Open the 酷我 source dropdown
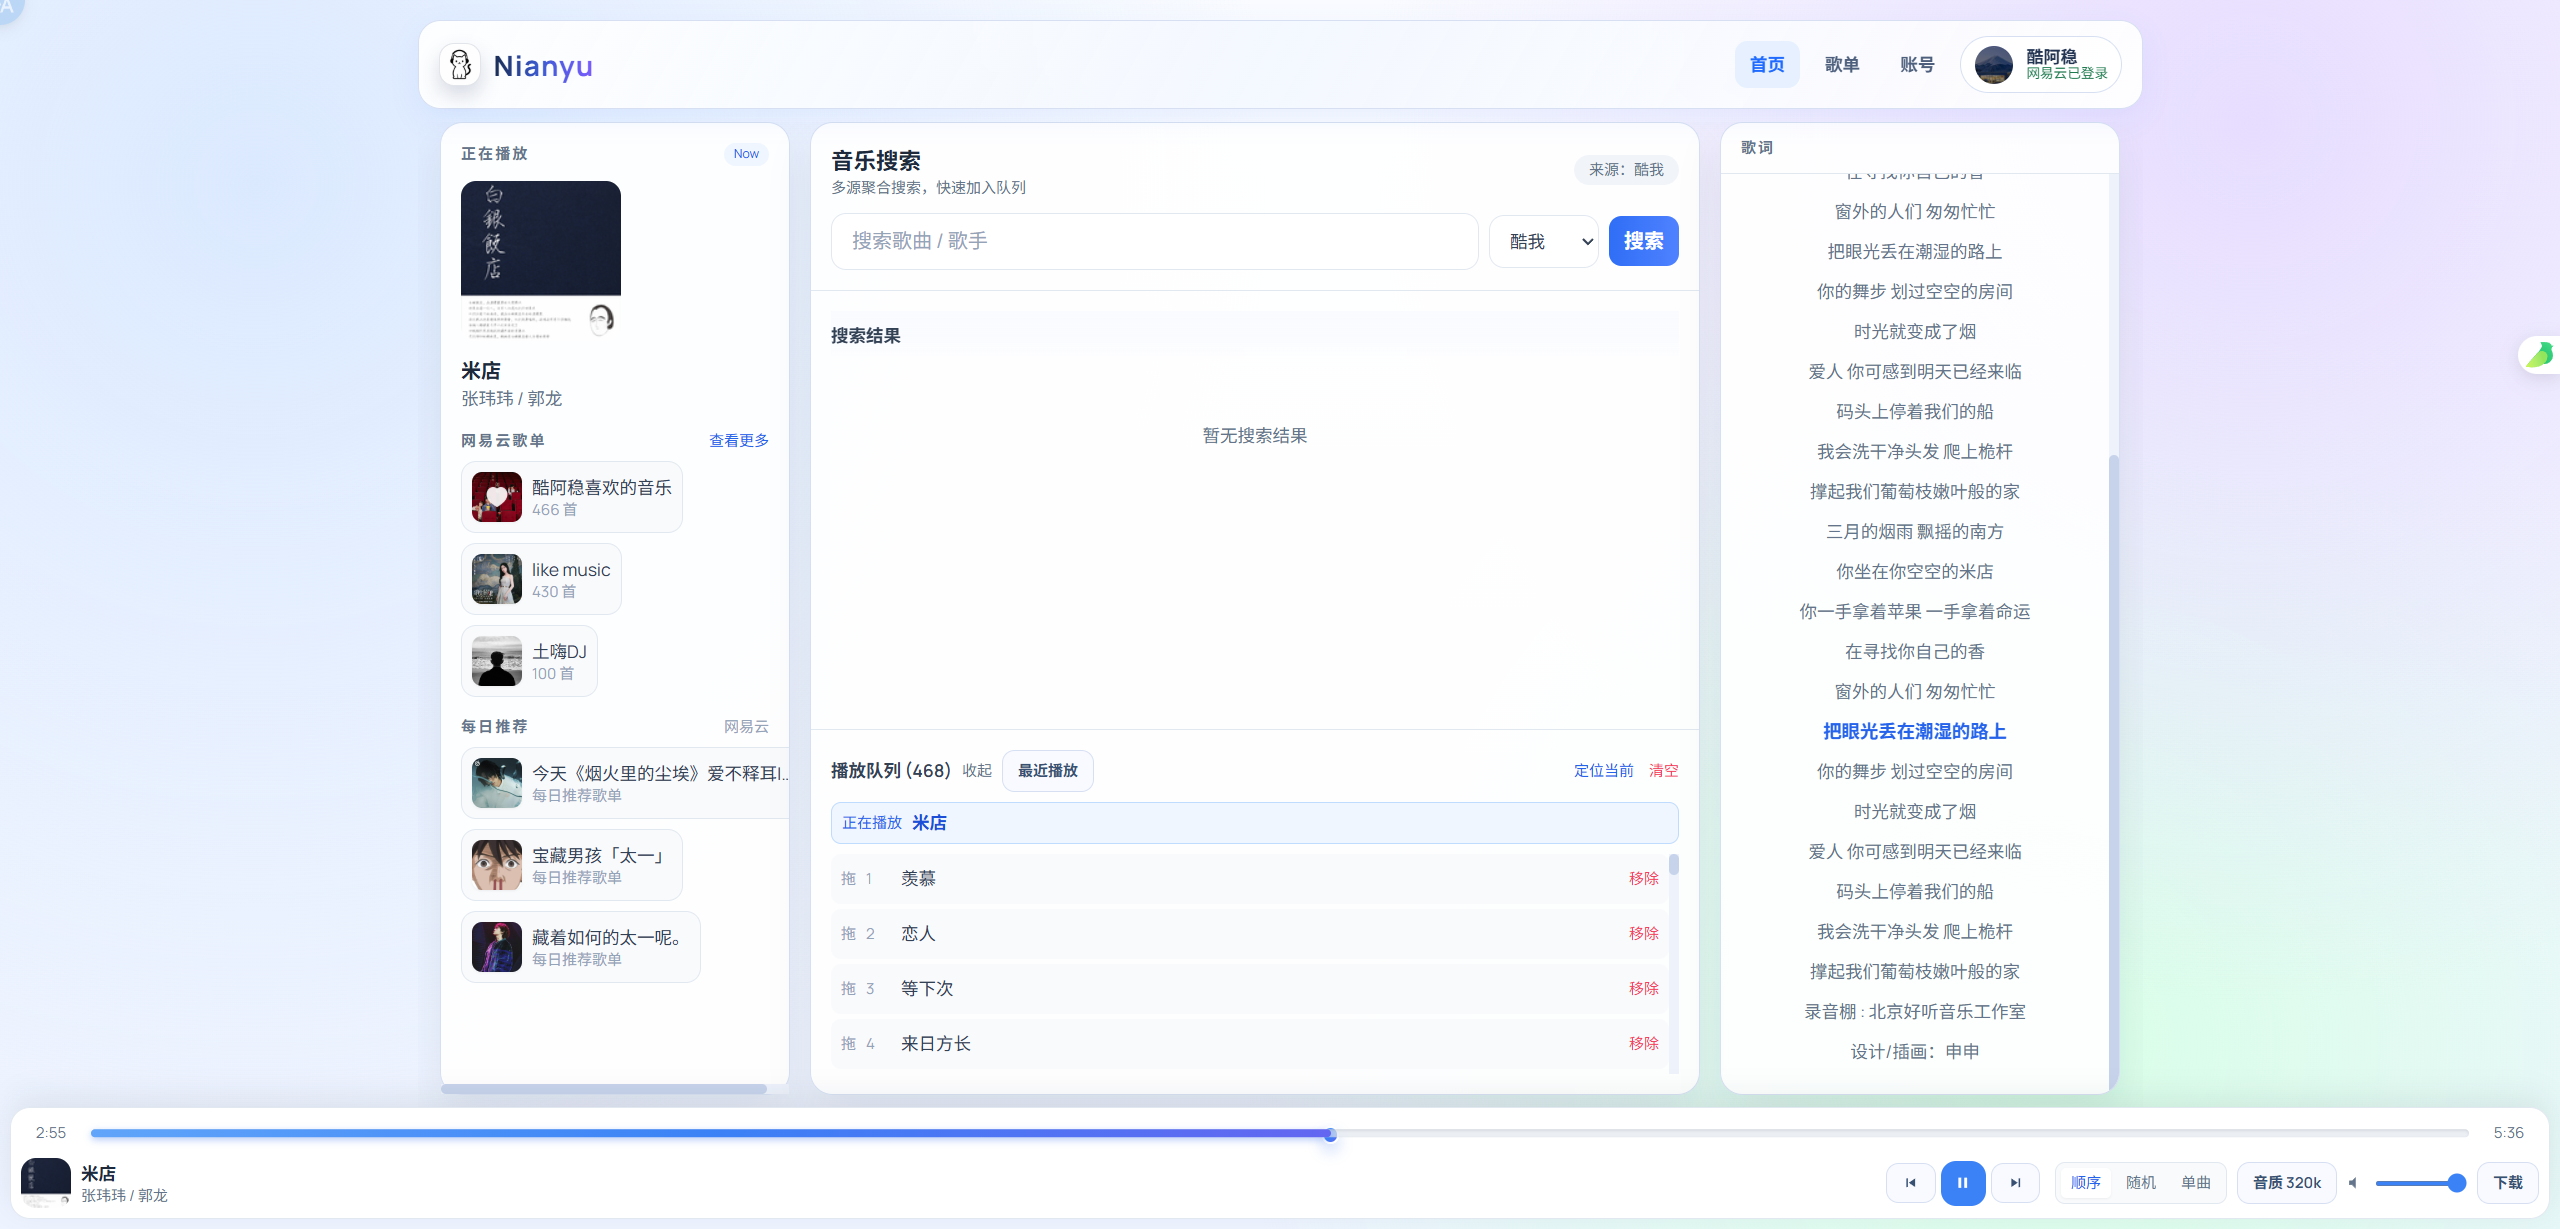Screen dimensions: 2560x1229 tap(1544, 242)
